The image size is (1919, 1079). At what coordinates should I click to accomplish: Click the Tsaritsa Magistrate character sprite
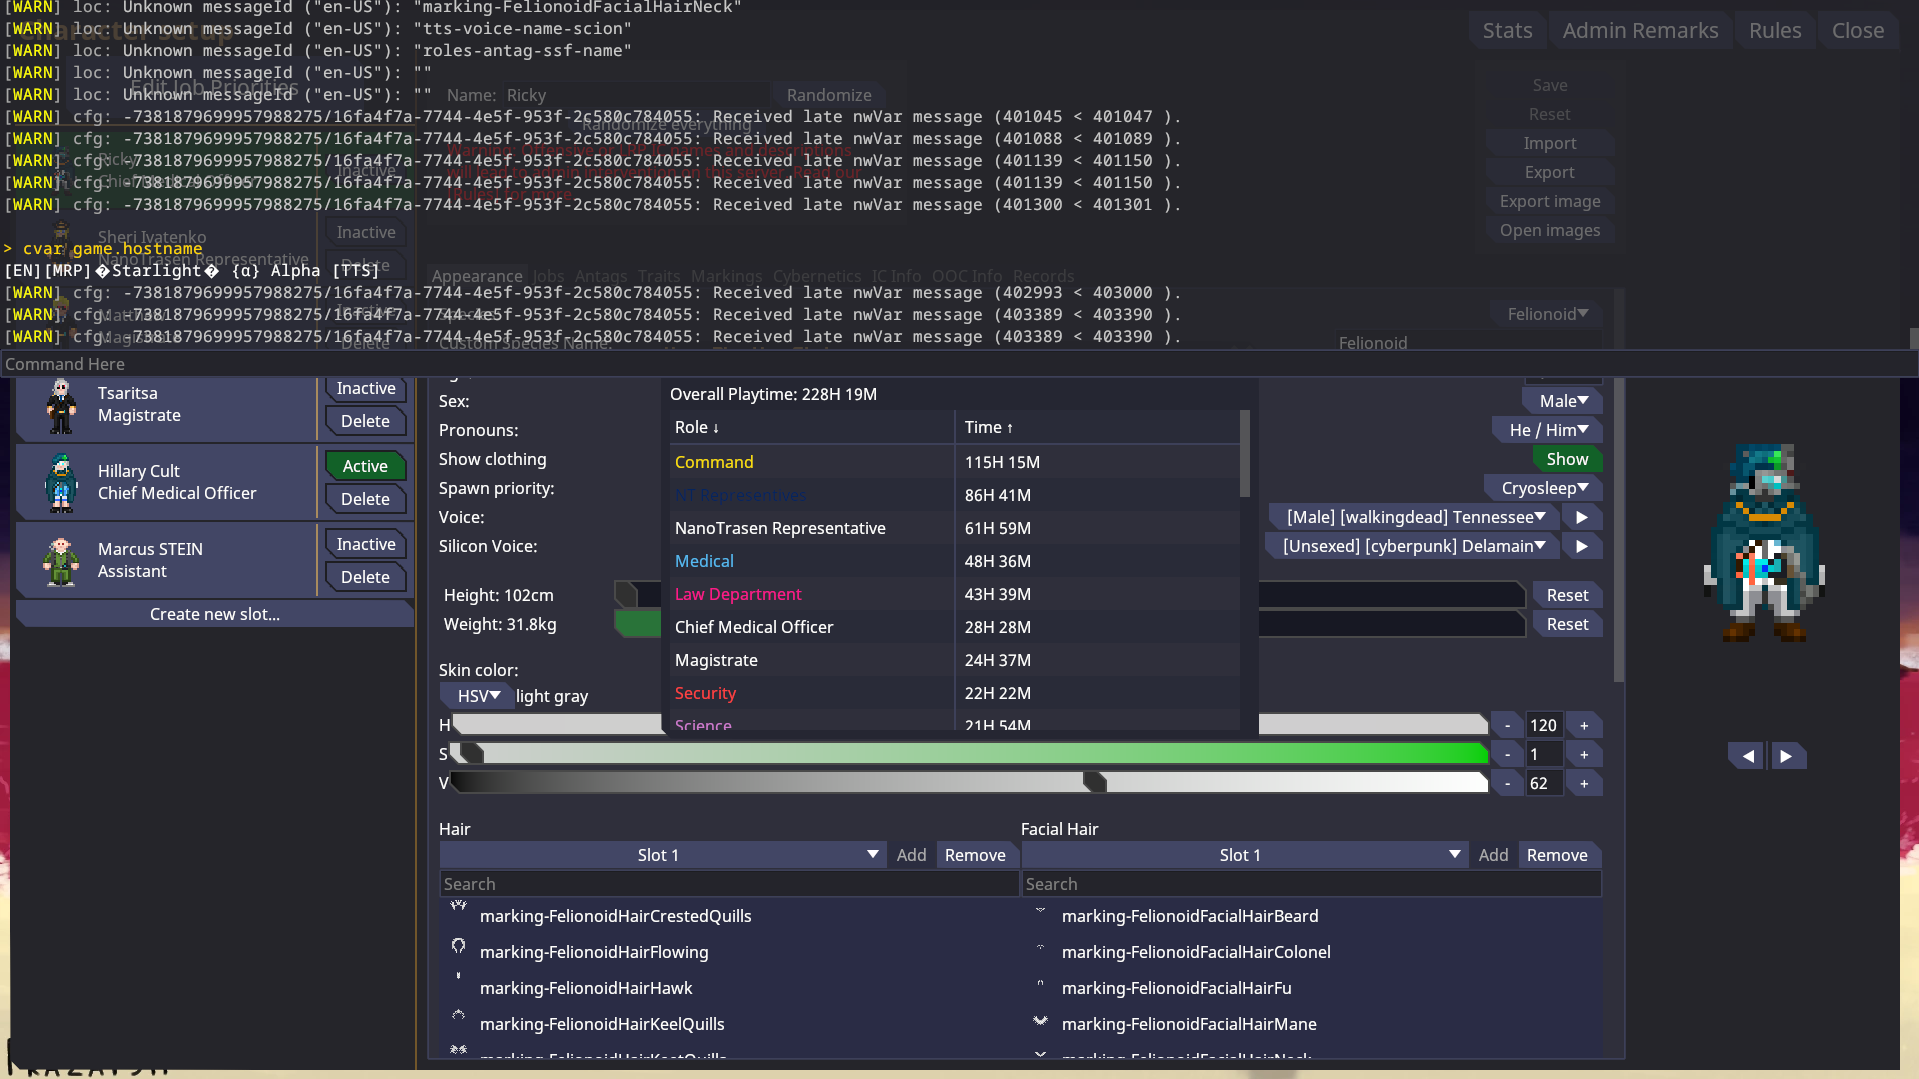[61, 405]
